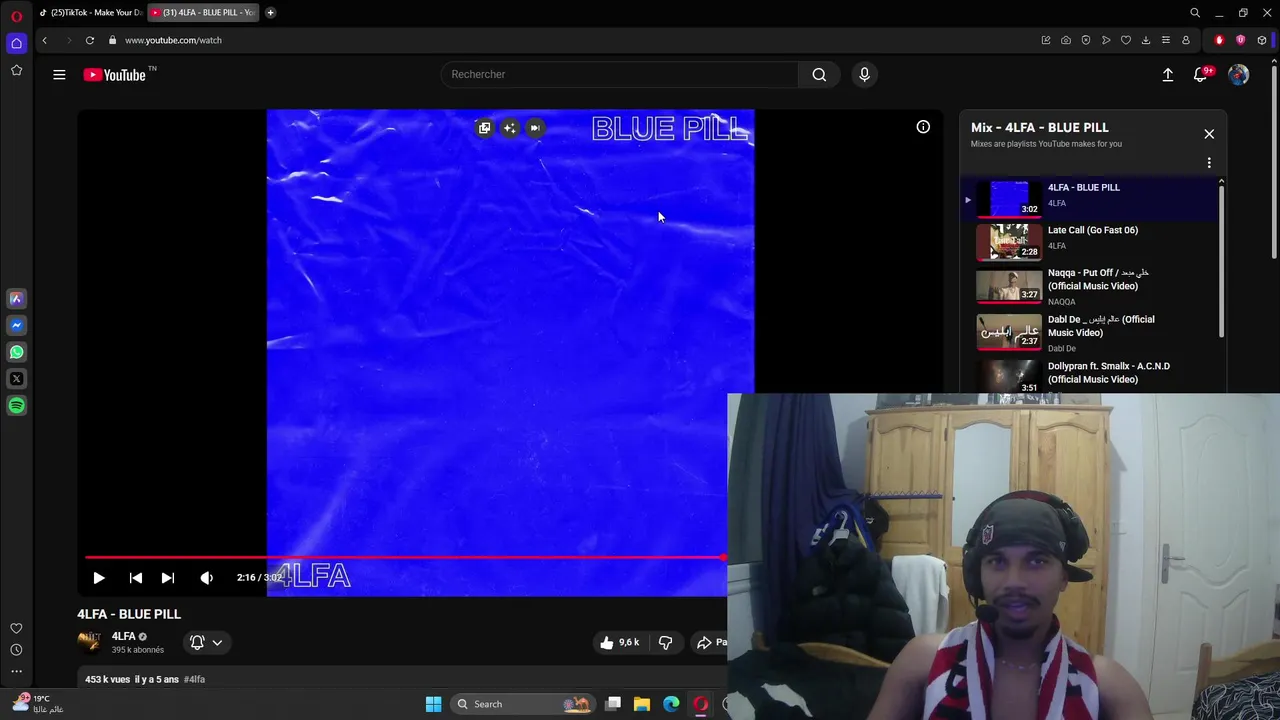The height and width of the screenshot is (720, 1280).
Task: Open Opera easy setup menu icon
Action: [x=1166, y=40]
